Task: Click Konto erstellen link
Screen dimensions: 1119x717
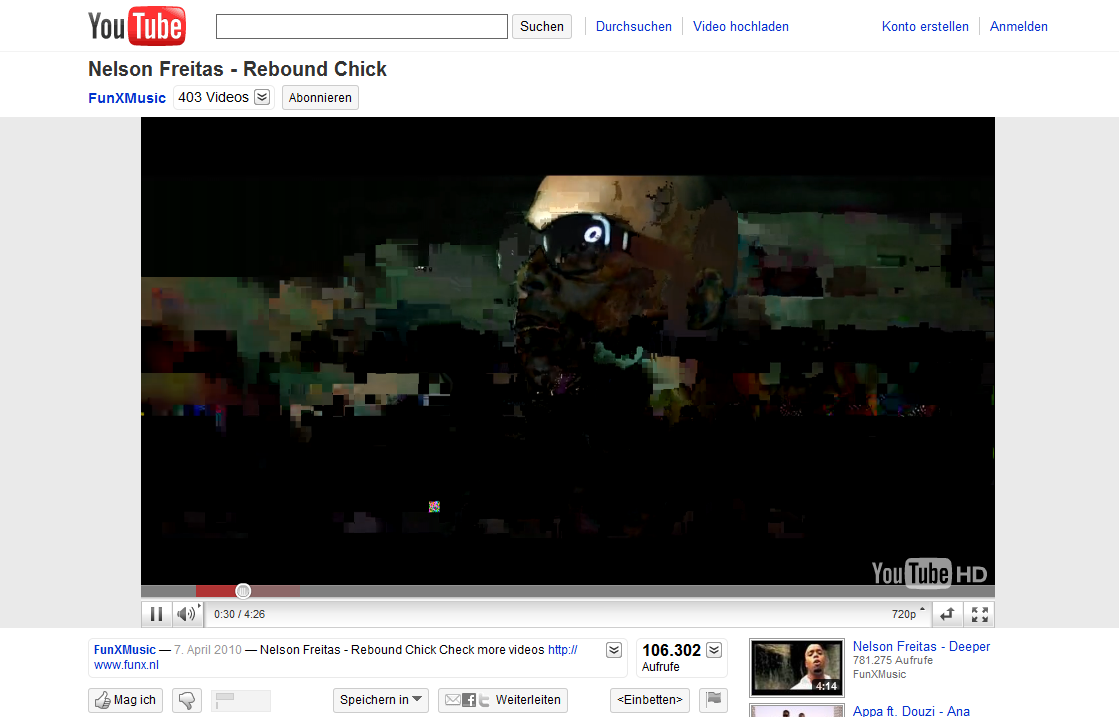Action: [x=926, y=26]
